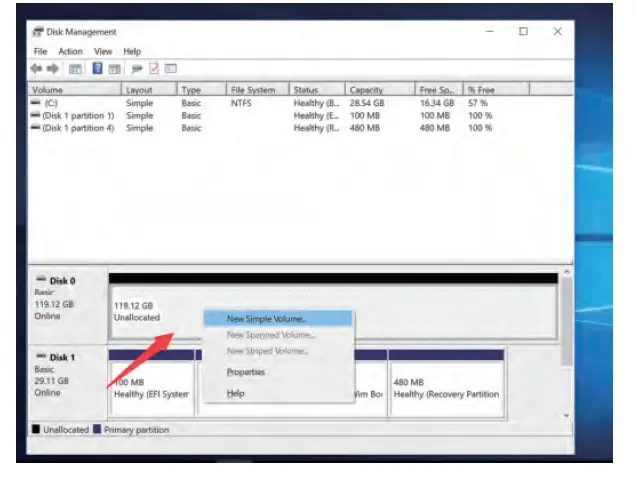Sort by the Free Space column header
This screenshot has width=635, height=477.
pos(439,89)
